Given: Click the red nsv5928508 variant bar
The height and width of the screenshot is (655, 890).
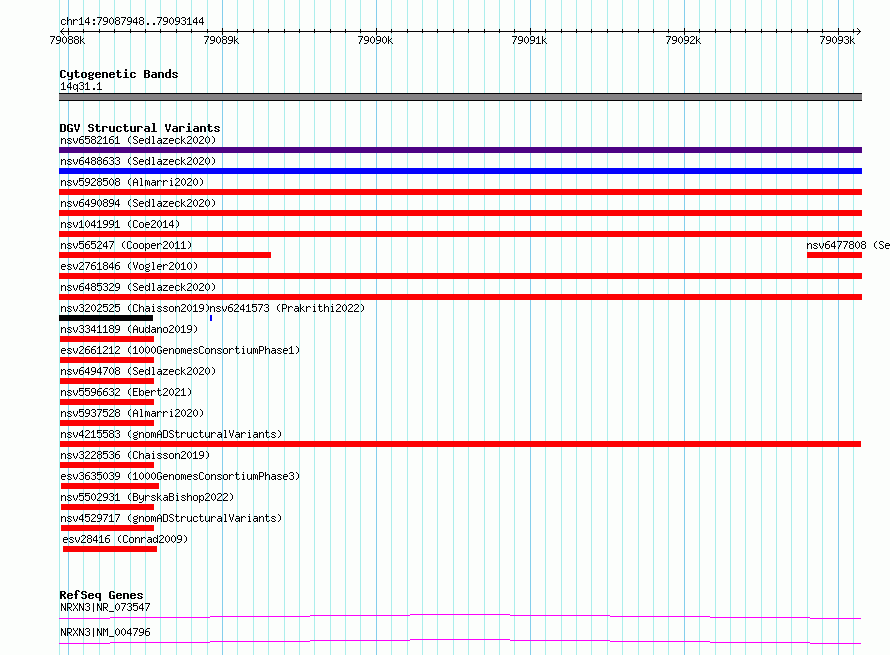Looking at the screenshot, I should 460,192.
